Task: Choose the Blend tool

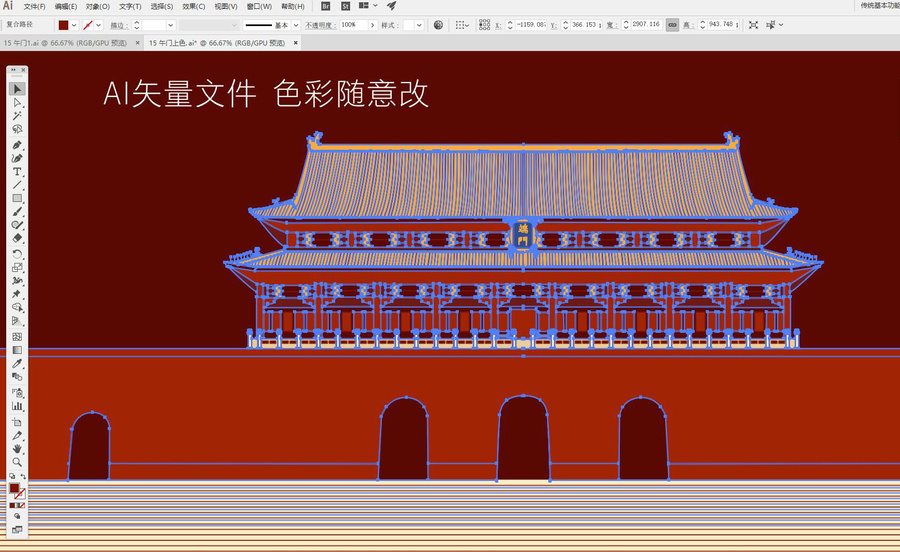Action: [17, 376]
